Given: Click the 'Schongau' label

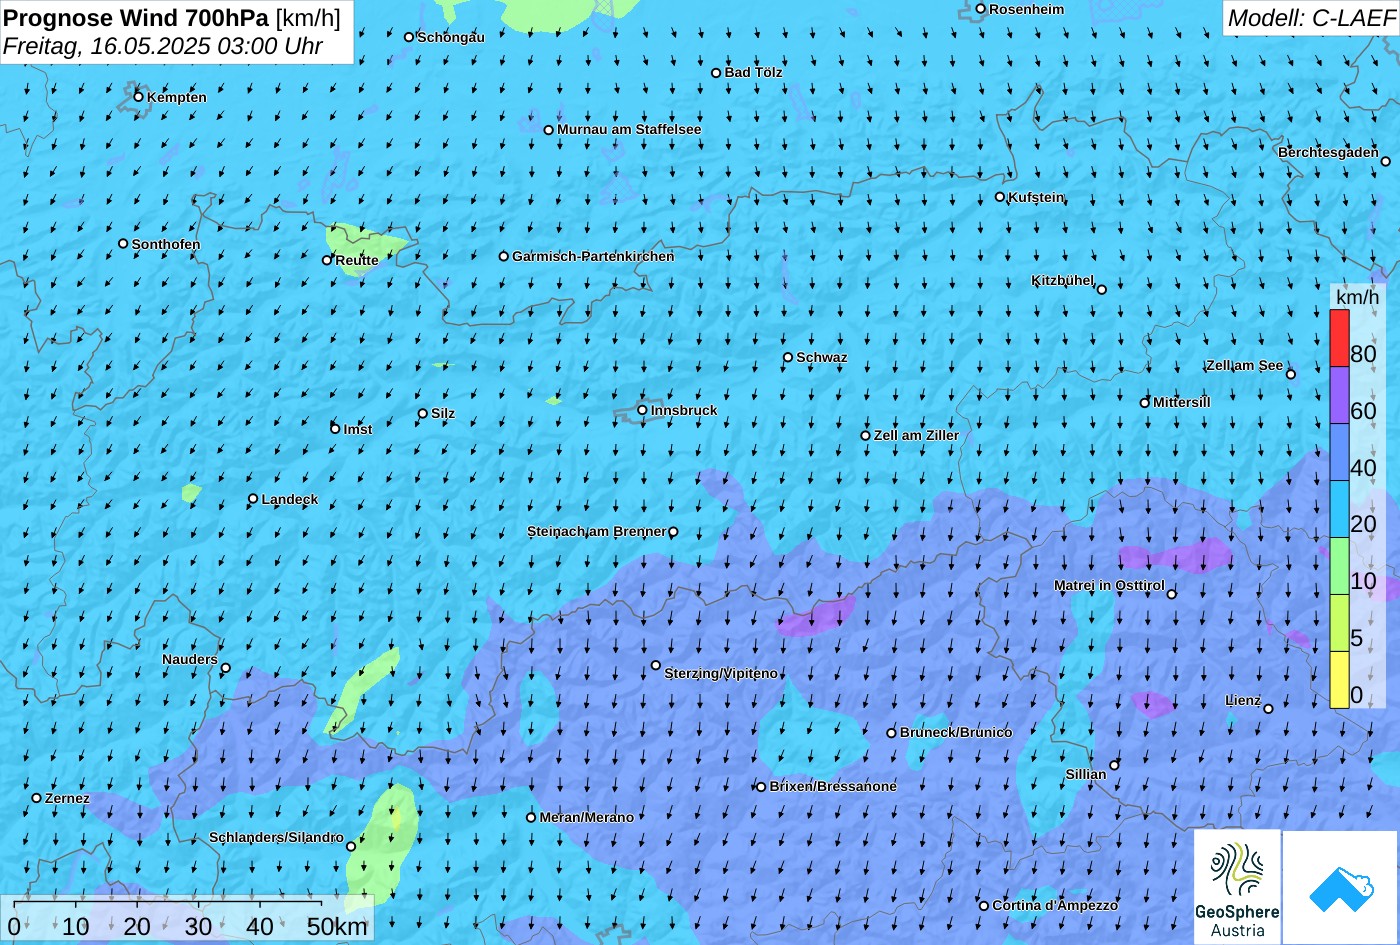Looking at the screenshot, I should point(450,37).
